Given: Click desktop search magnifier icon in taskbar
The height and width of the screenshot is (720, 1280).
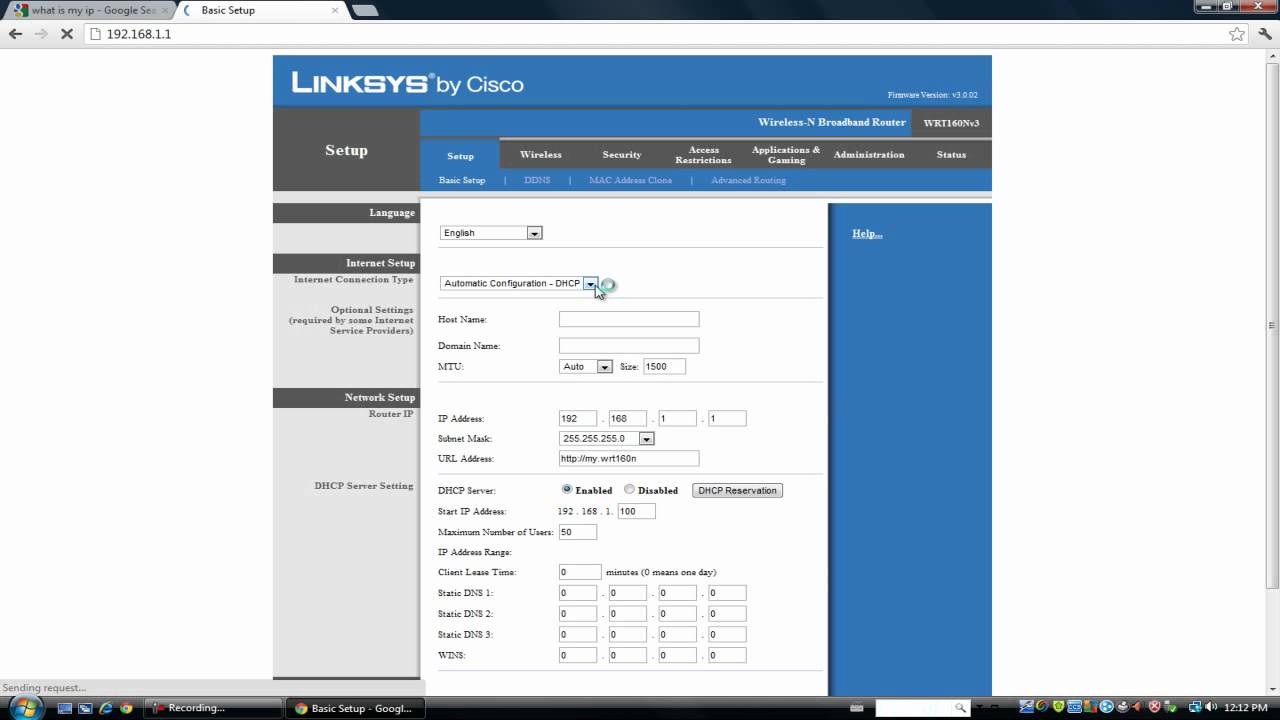Looking at the screenshot, I should tap(961, 707).
